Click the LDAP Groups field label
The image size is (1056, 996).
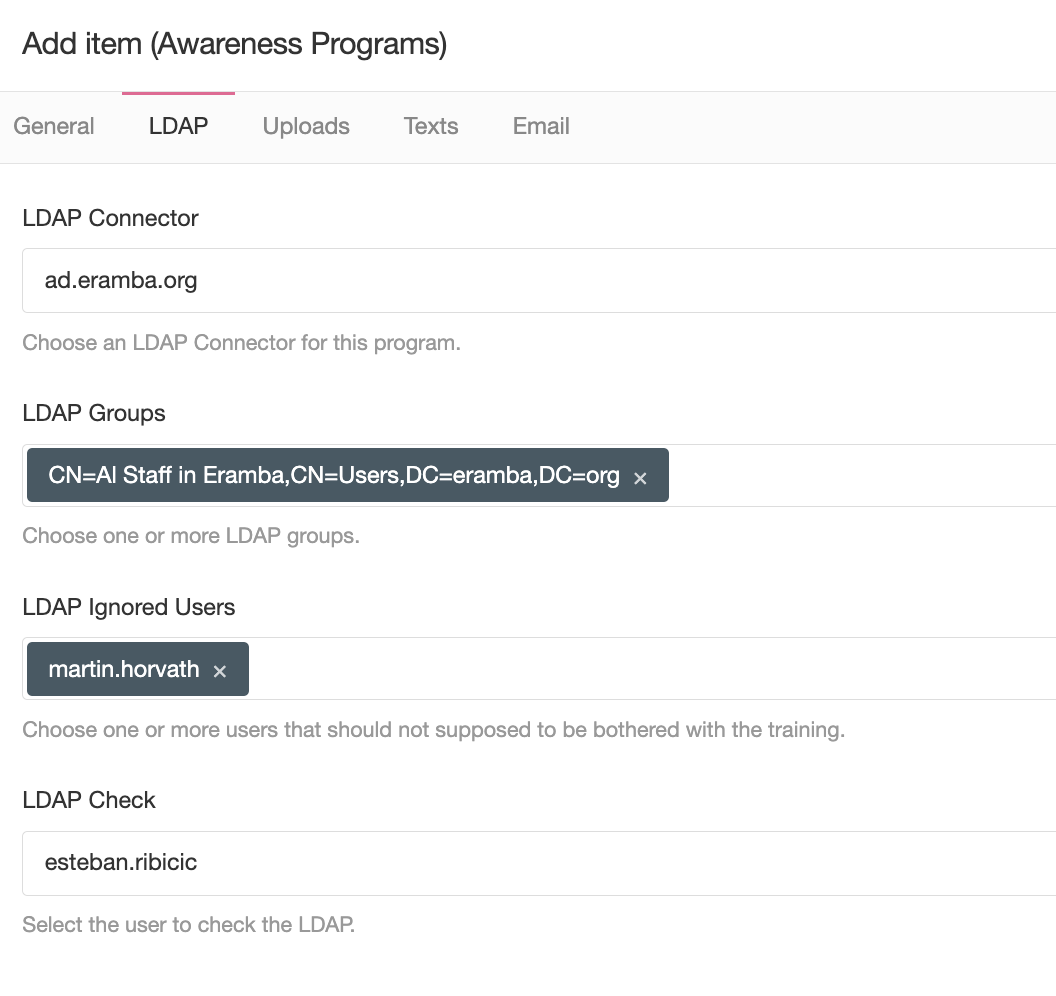click(94, 413)
